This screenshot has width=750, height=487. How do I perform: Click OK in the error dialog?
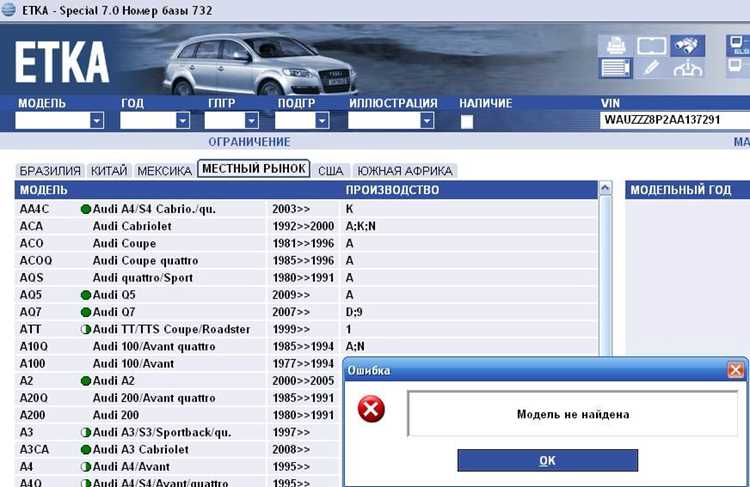548,460
